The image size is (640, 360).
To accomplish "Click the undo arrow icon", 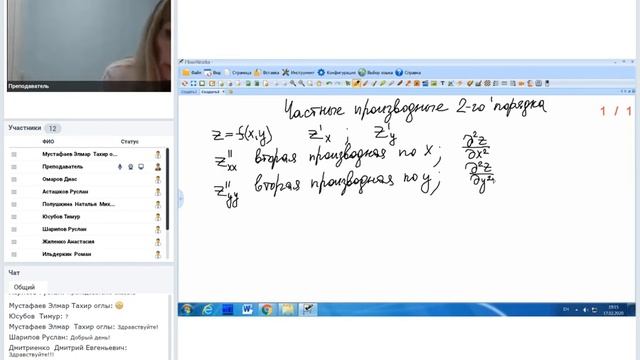I will click(329, 83).
